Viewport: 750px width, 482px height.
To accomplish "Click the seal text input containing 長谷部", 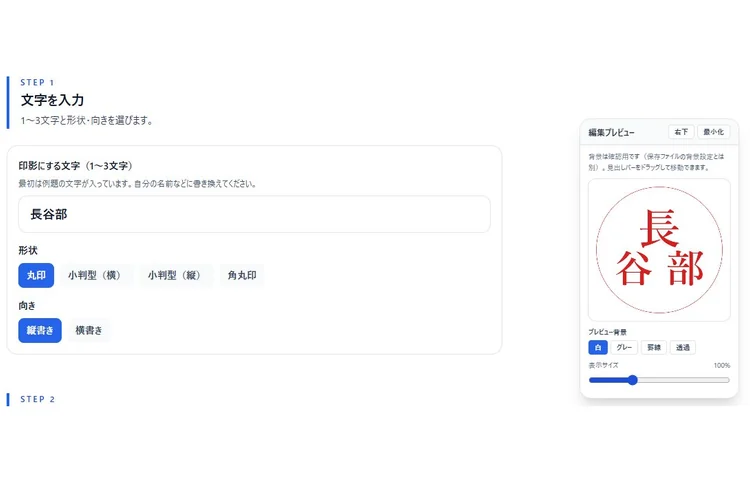I will (254, 214).
